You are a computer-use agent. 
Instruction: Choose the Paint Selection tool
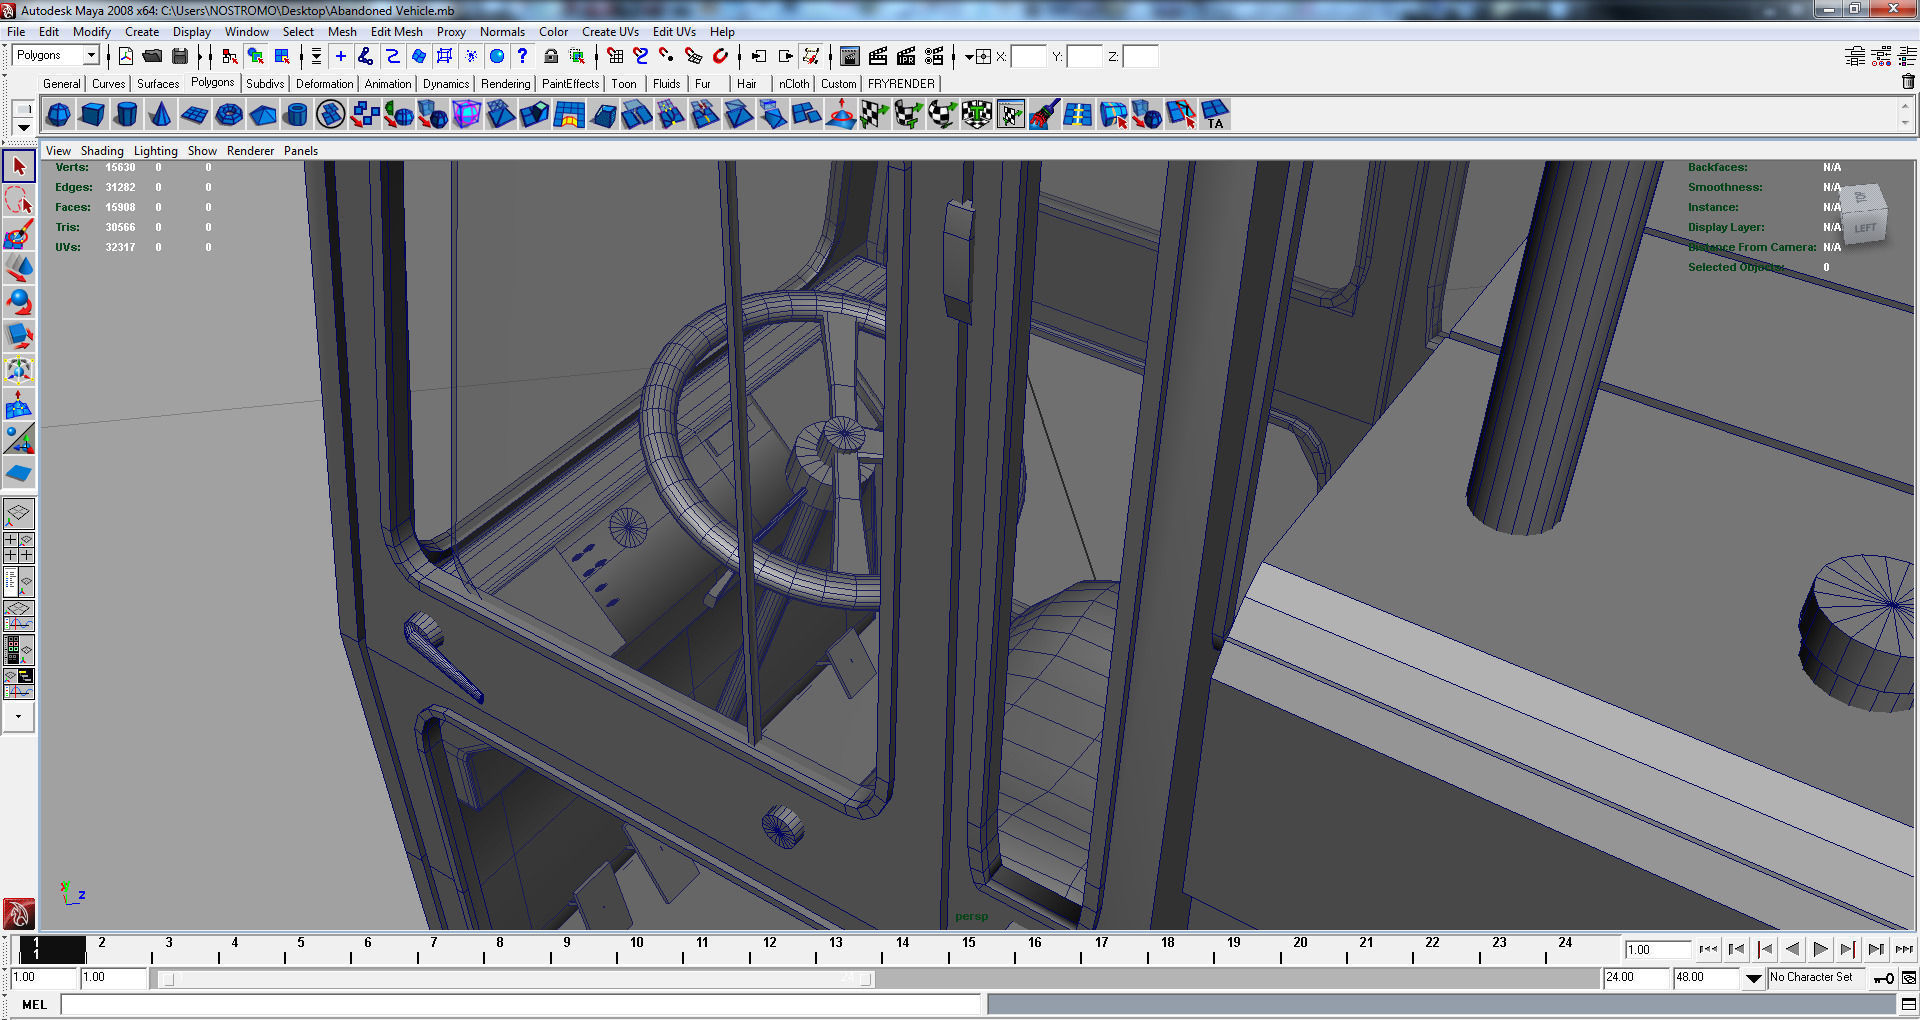(x=19, y=235)
